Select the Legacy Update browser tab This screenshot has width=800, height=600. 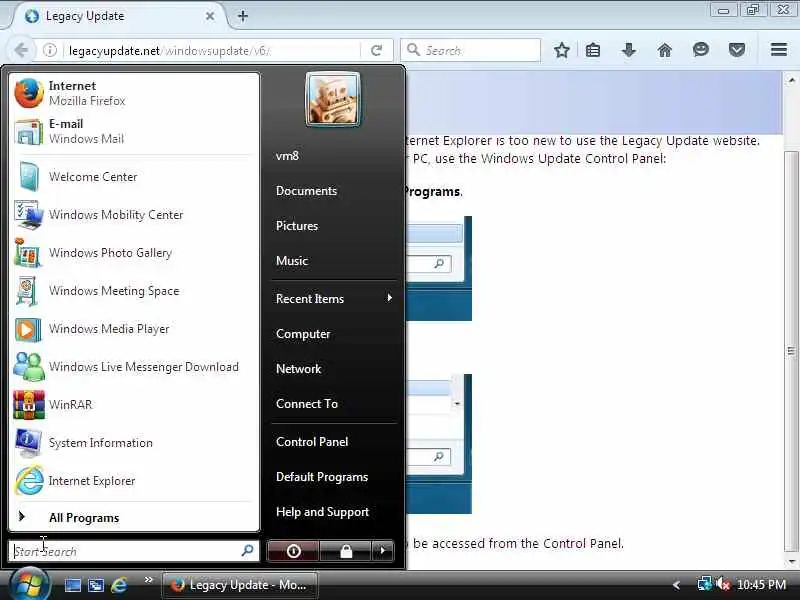coord(117,16)
